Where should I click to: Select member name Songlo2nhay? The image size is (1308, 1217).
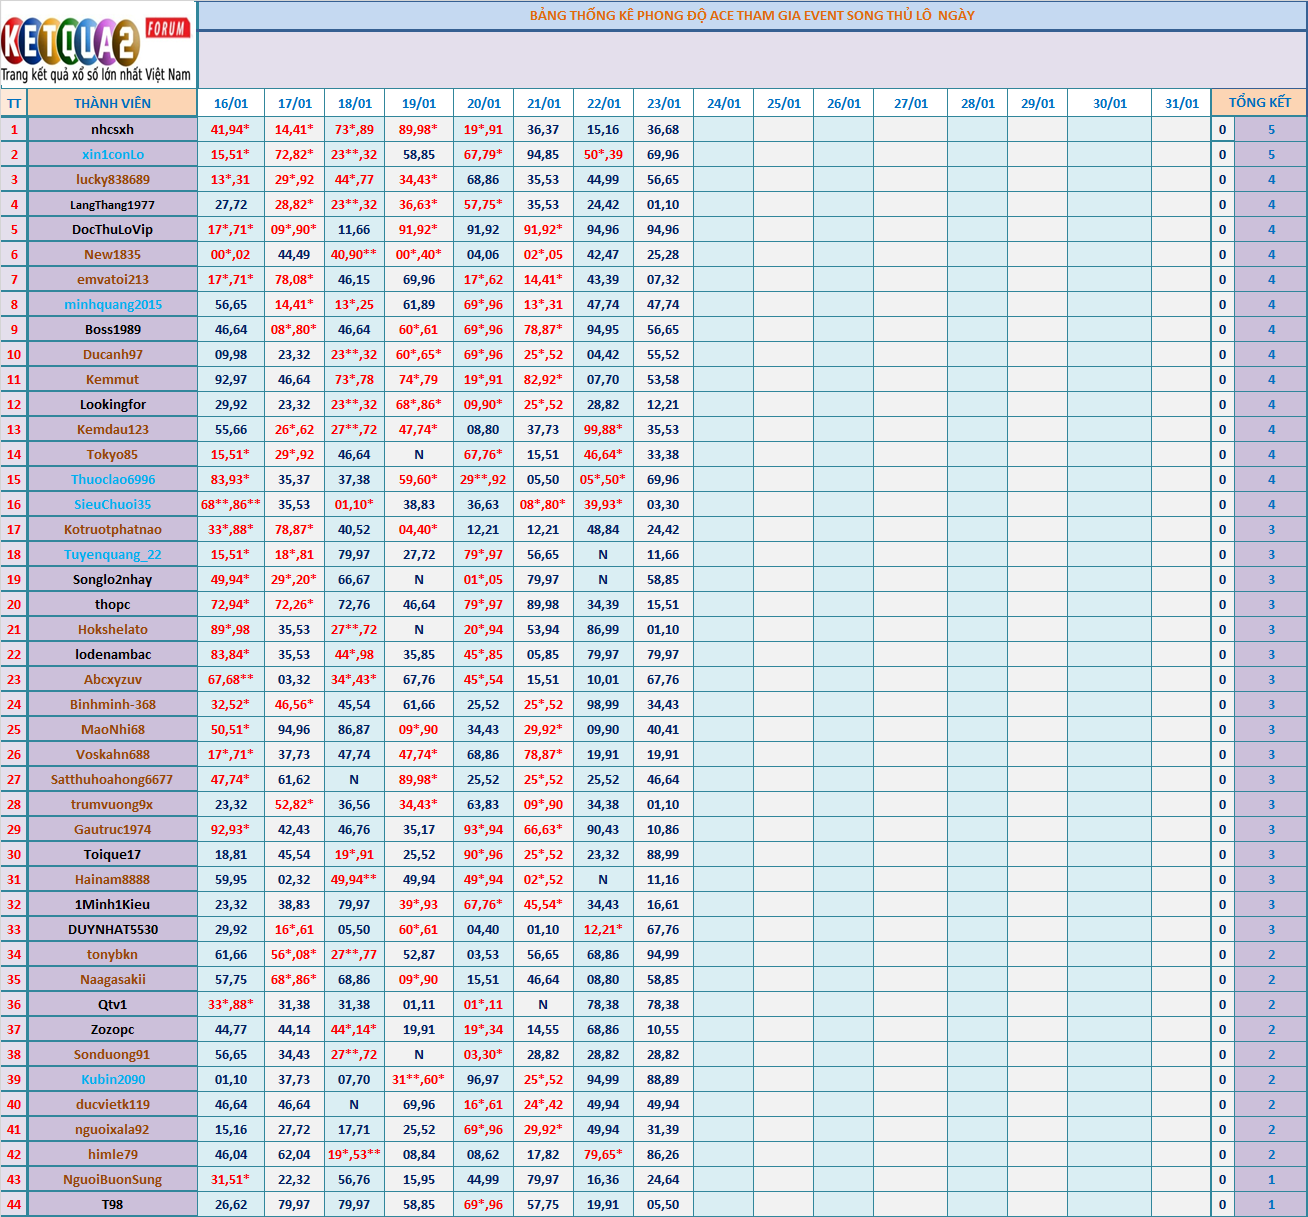click(112, 579)
